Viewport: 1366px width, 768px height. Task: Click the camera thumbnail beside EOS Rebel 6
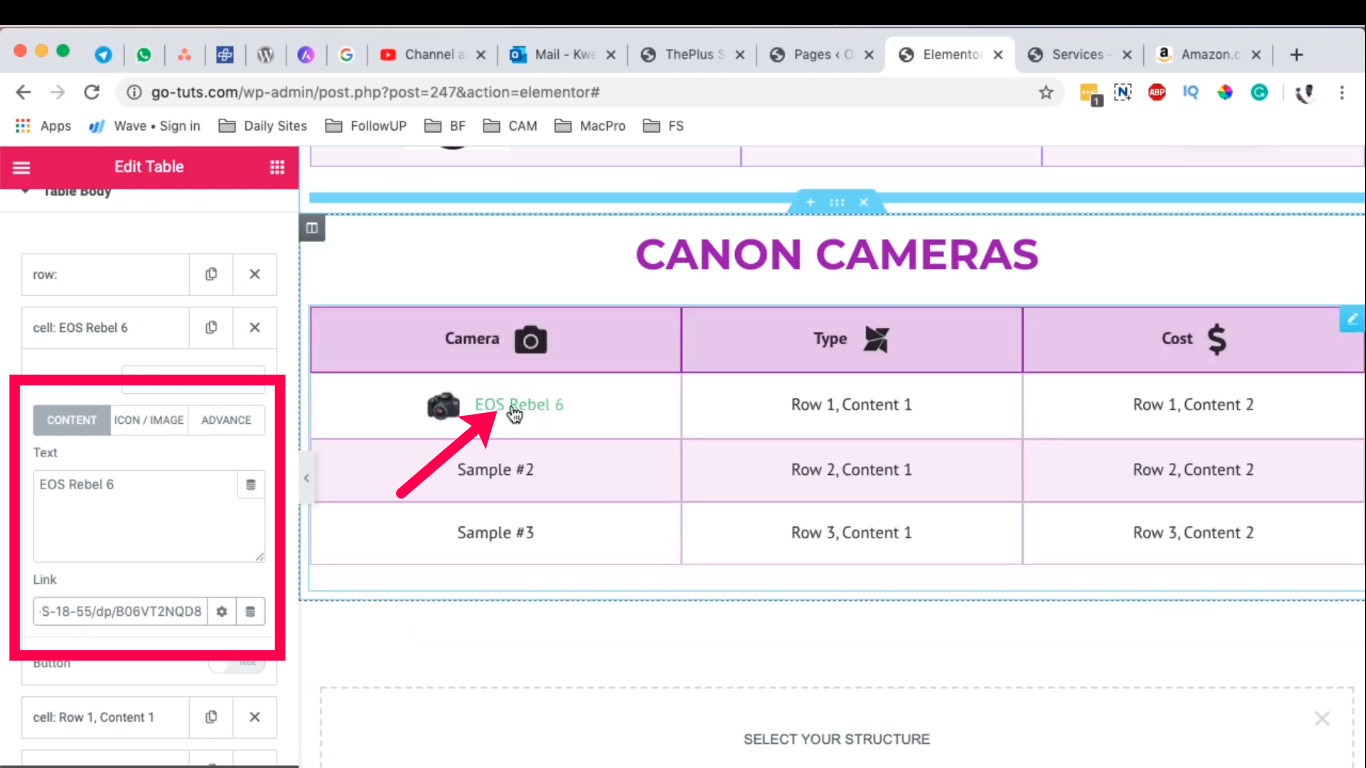coord(444,405)
